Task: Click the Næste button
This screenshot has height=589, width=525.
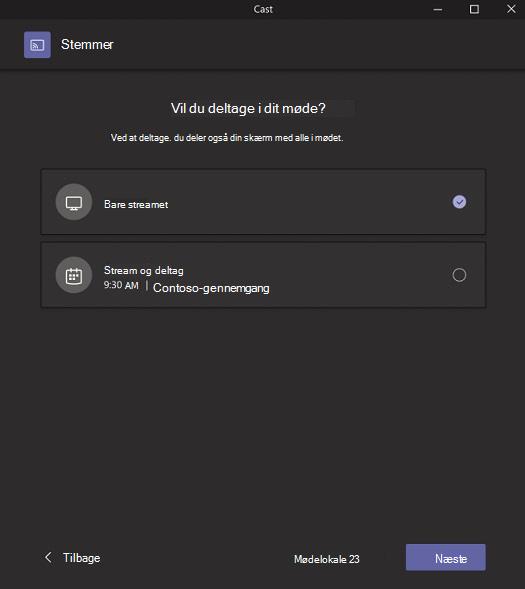Action: pyautogui.click(x=446, y=557)
